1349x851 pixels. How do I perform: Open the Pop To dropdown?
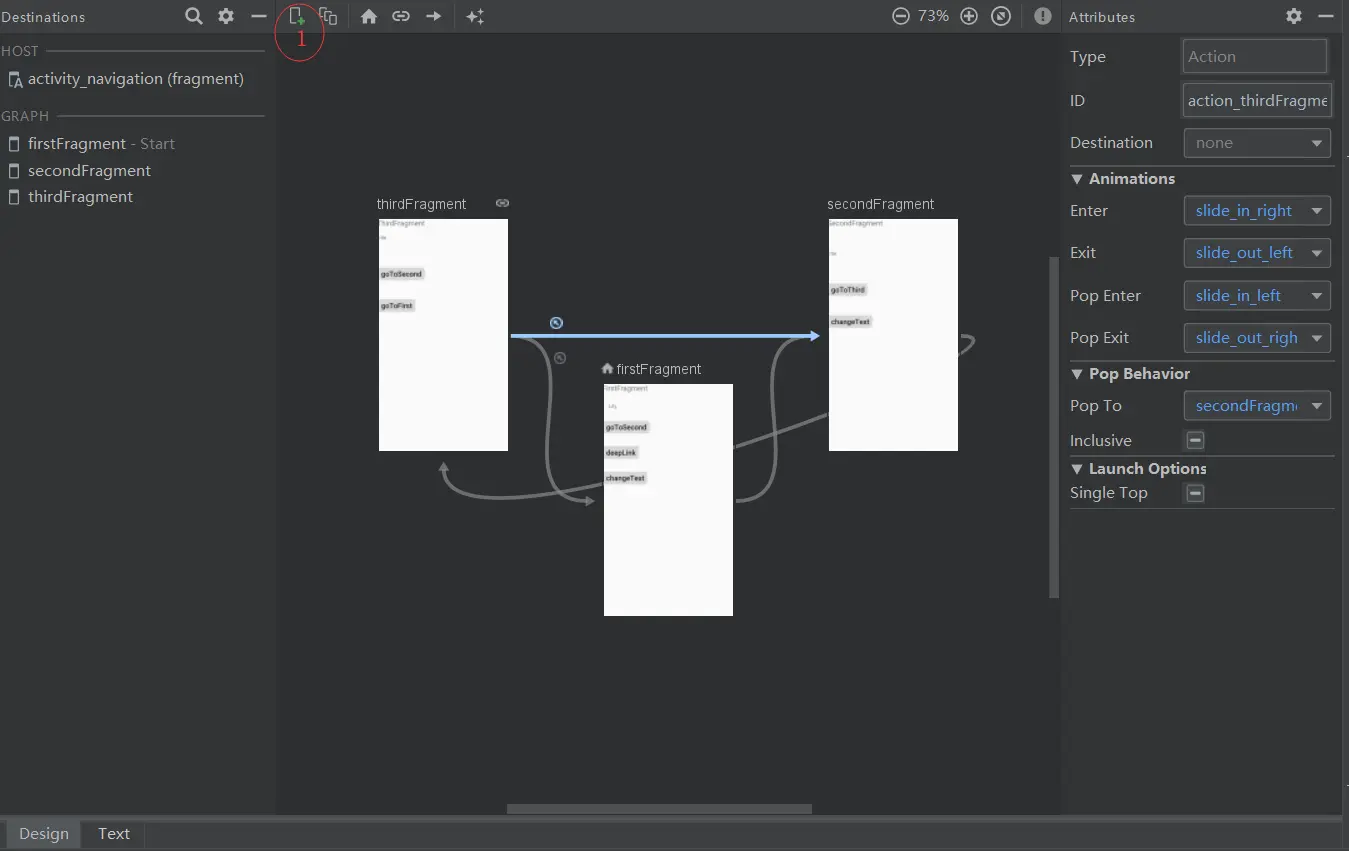[1257, 406]
